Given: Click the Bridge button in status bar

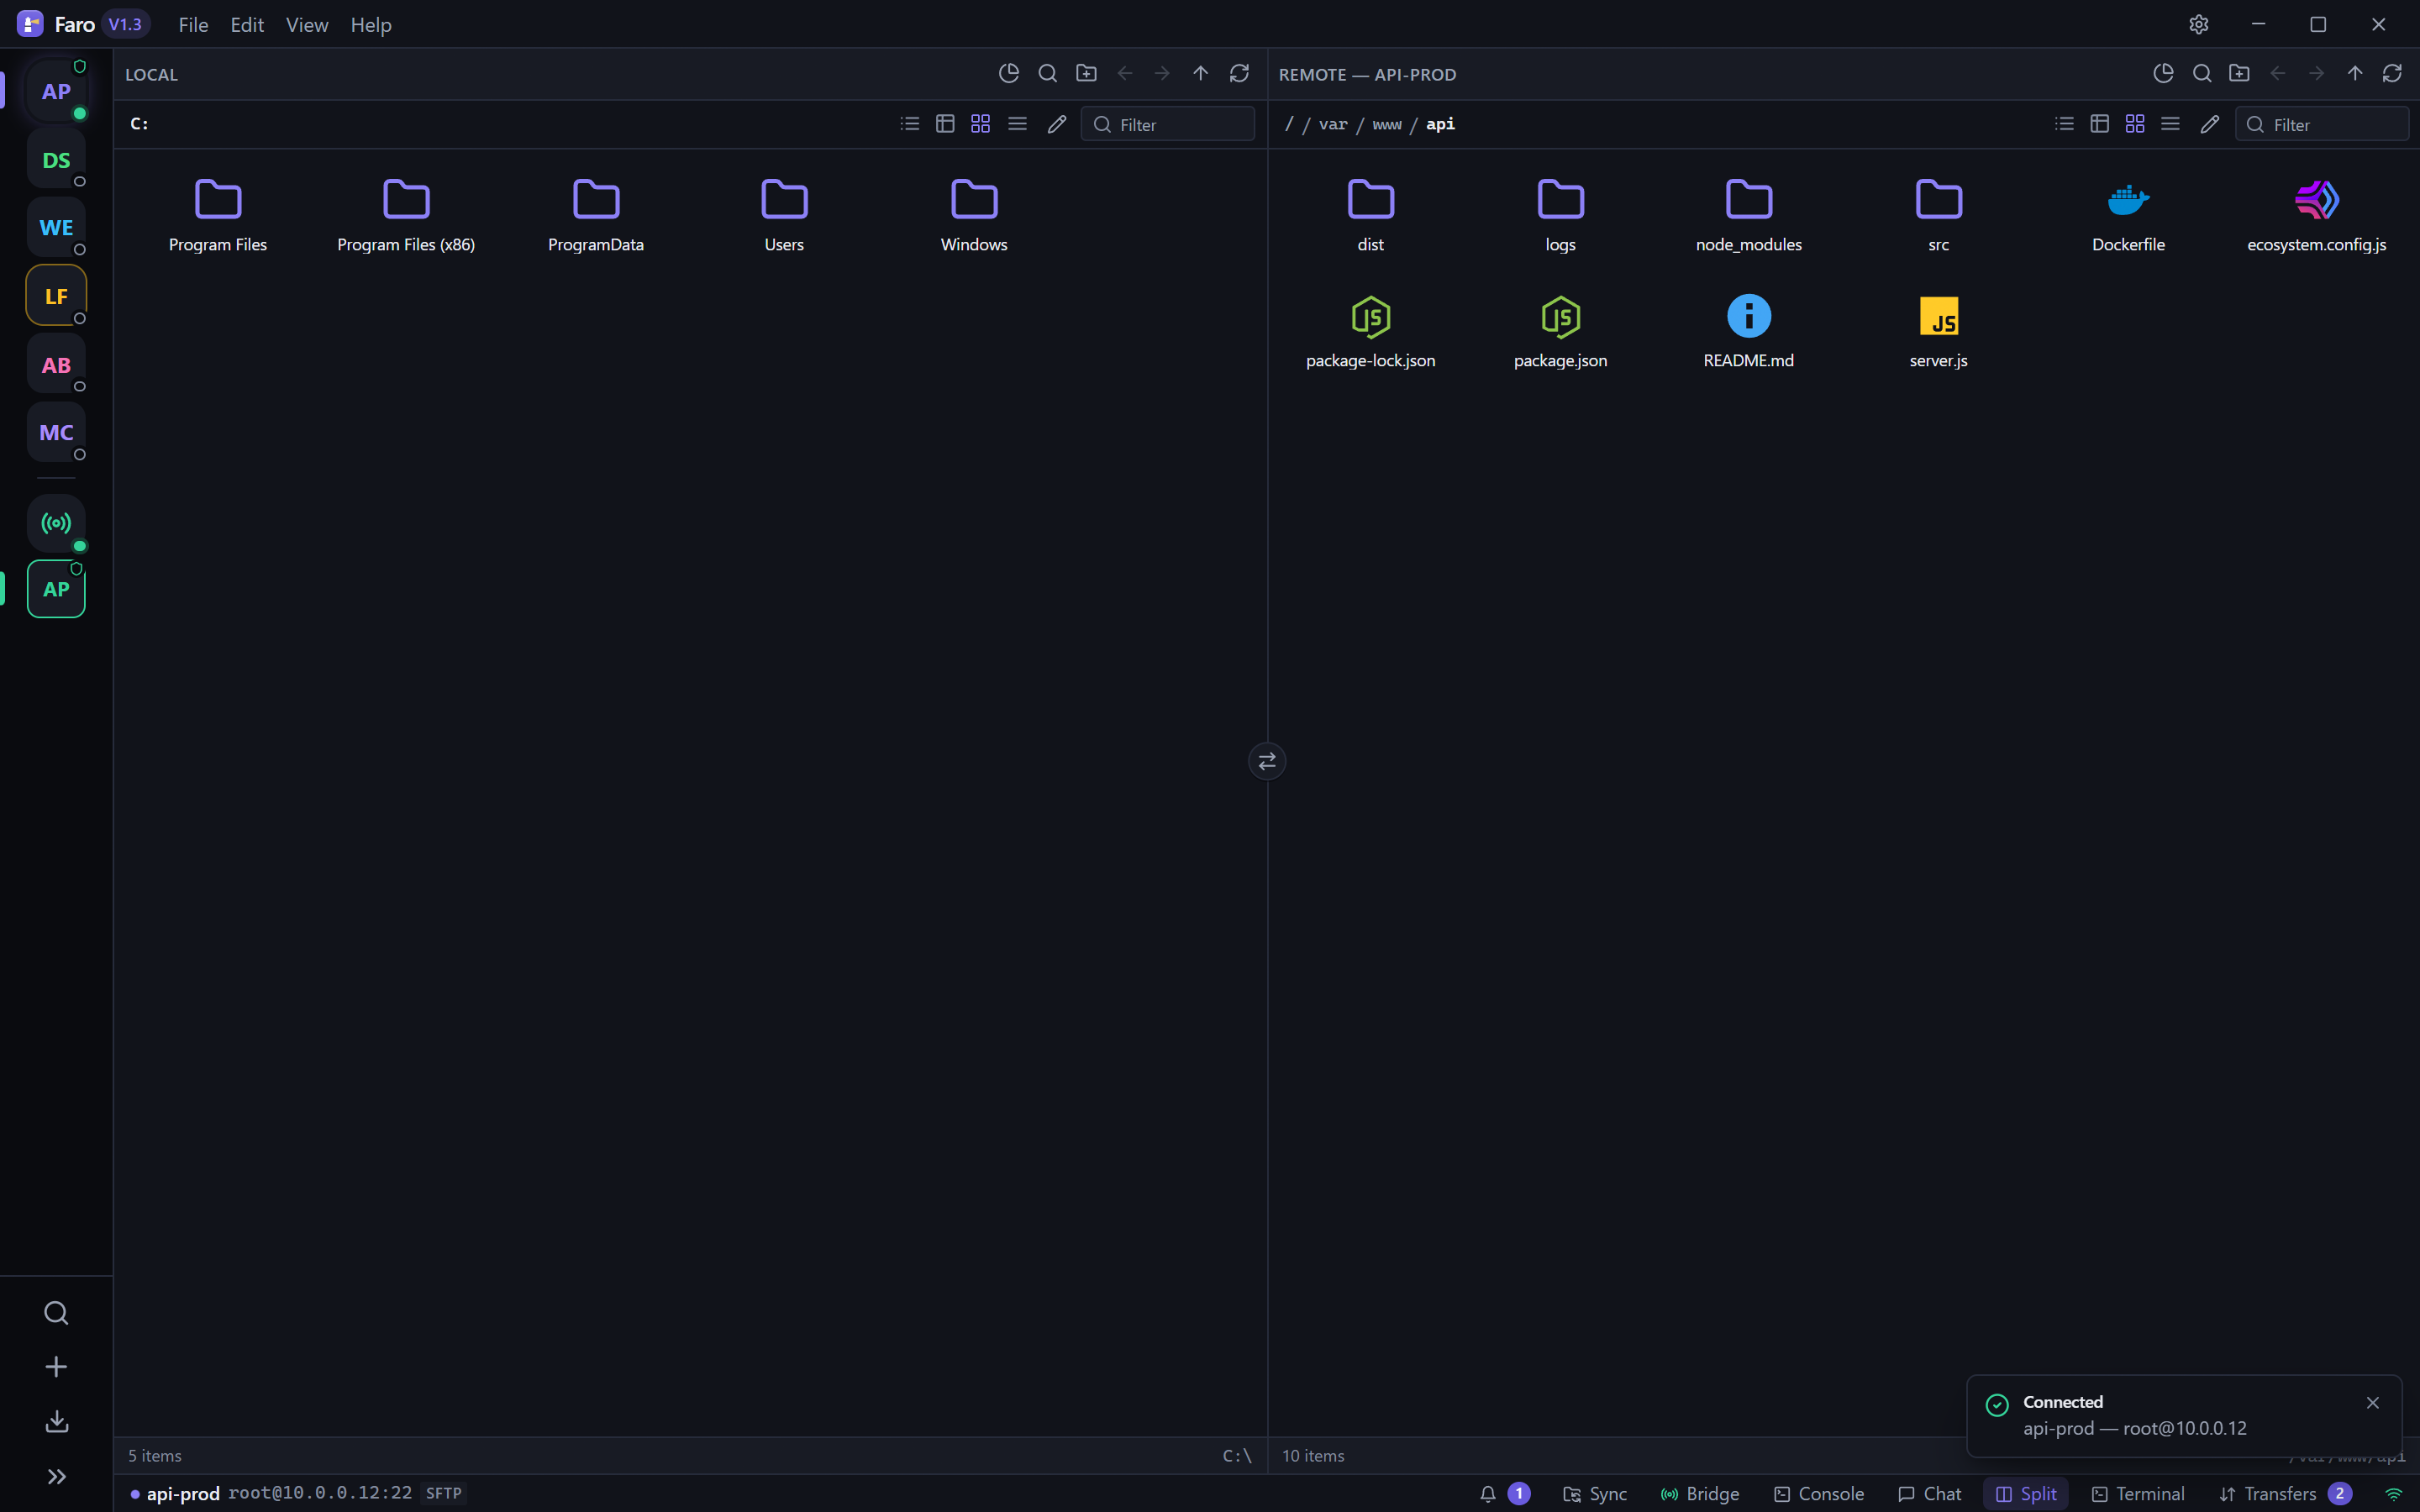Looking at the screenshot, I should 1700,1493.
